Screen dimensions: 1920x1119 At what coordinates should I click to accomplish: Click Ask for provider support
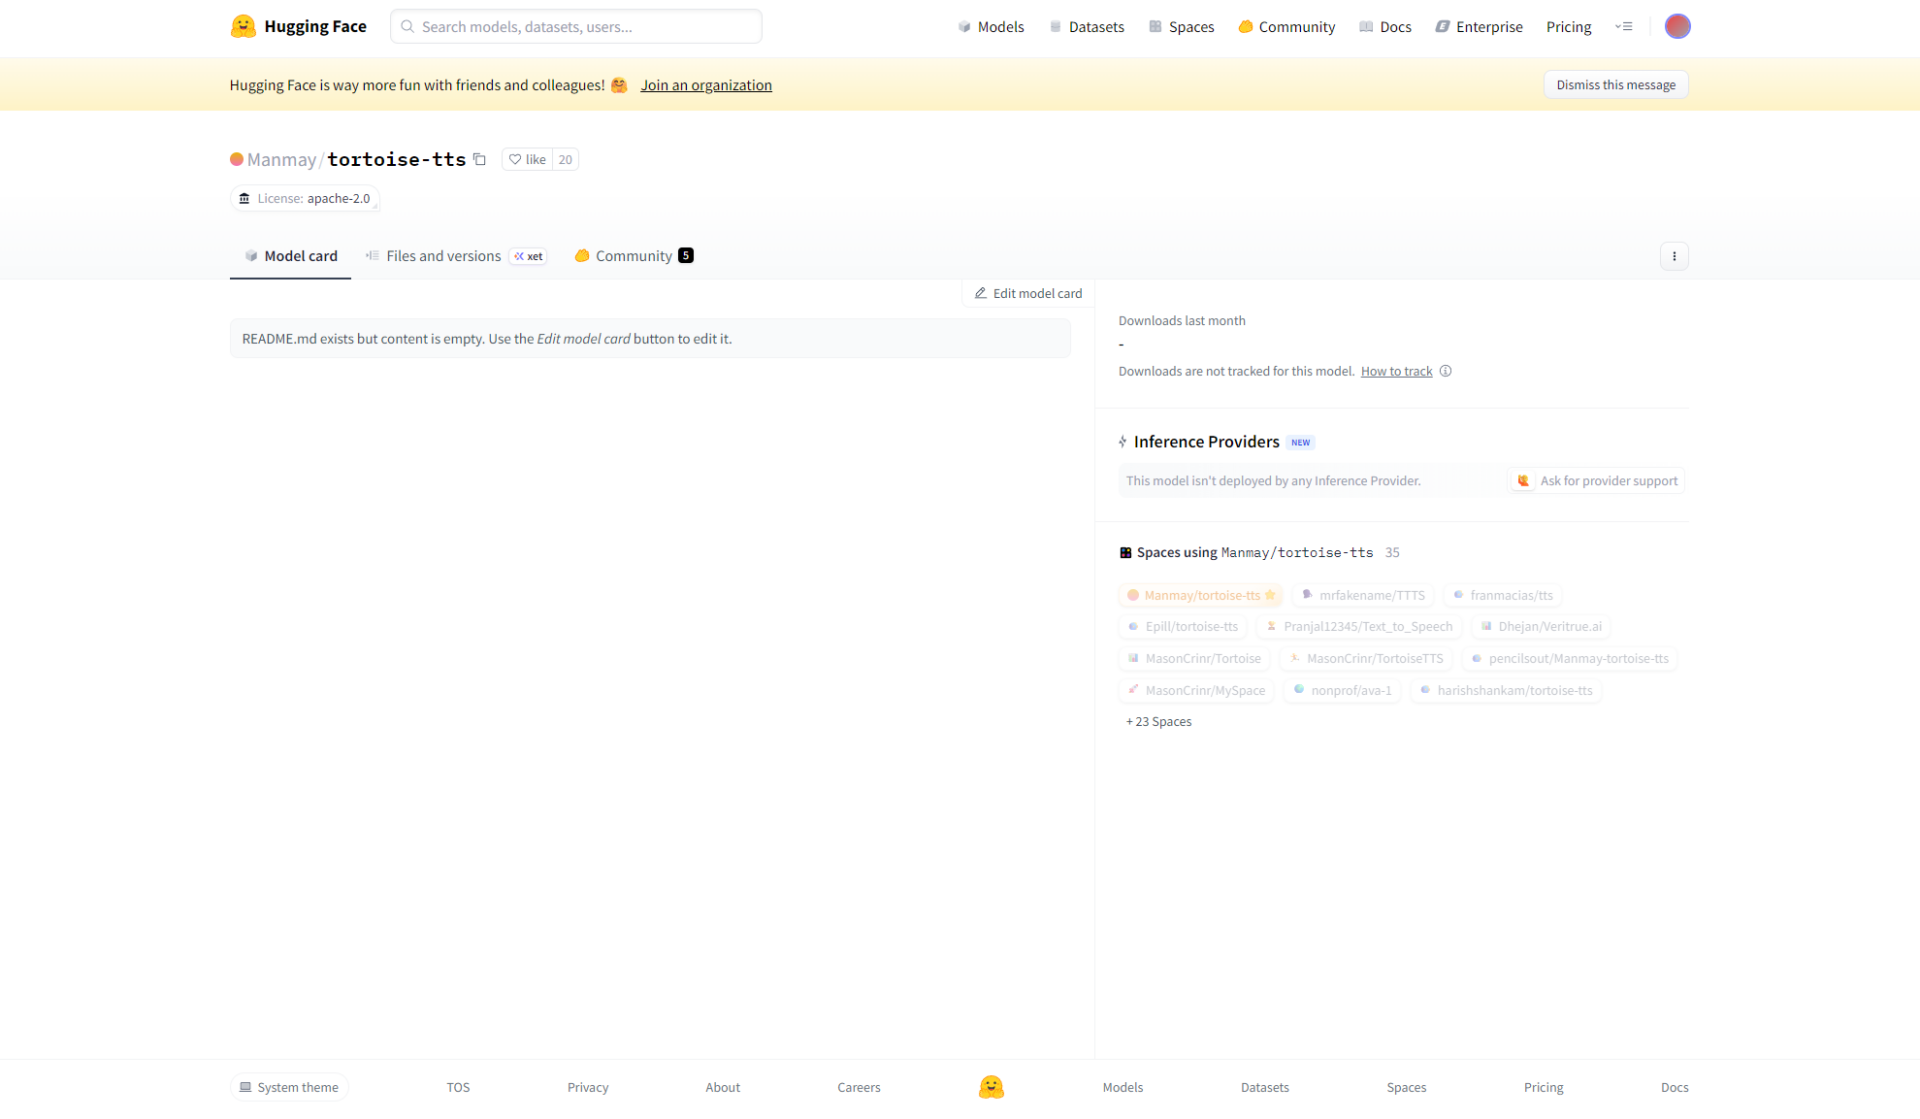(x=1597, y=481)
